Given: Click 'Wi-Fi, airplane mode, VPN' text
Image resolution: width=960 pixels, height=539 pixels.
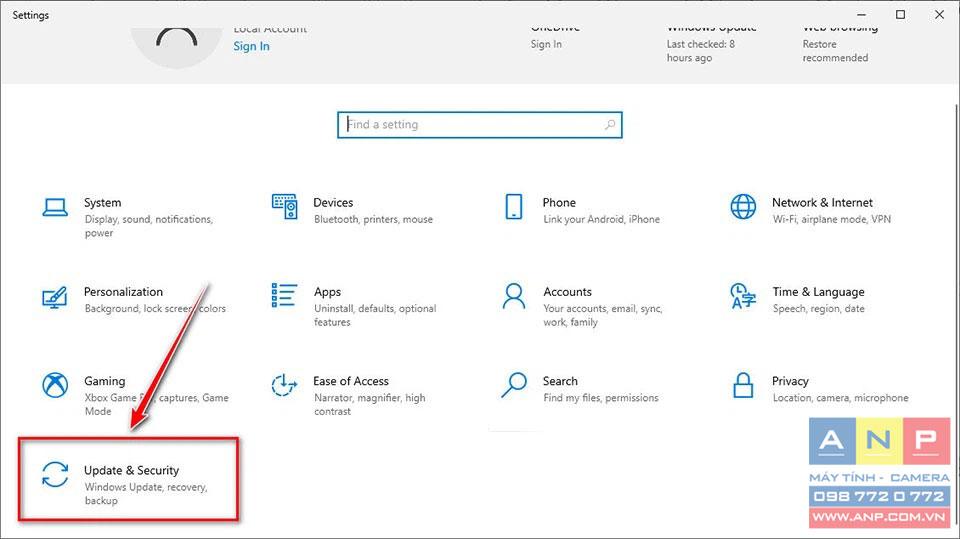Looking at the screenshot, I should click(x=831, y=219).
